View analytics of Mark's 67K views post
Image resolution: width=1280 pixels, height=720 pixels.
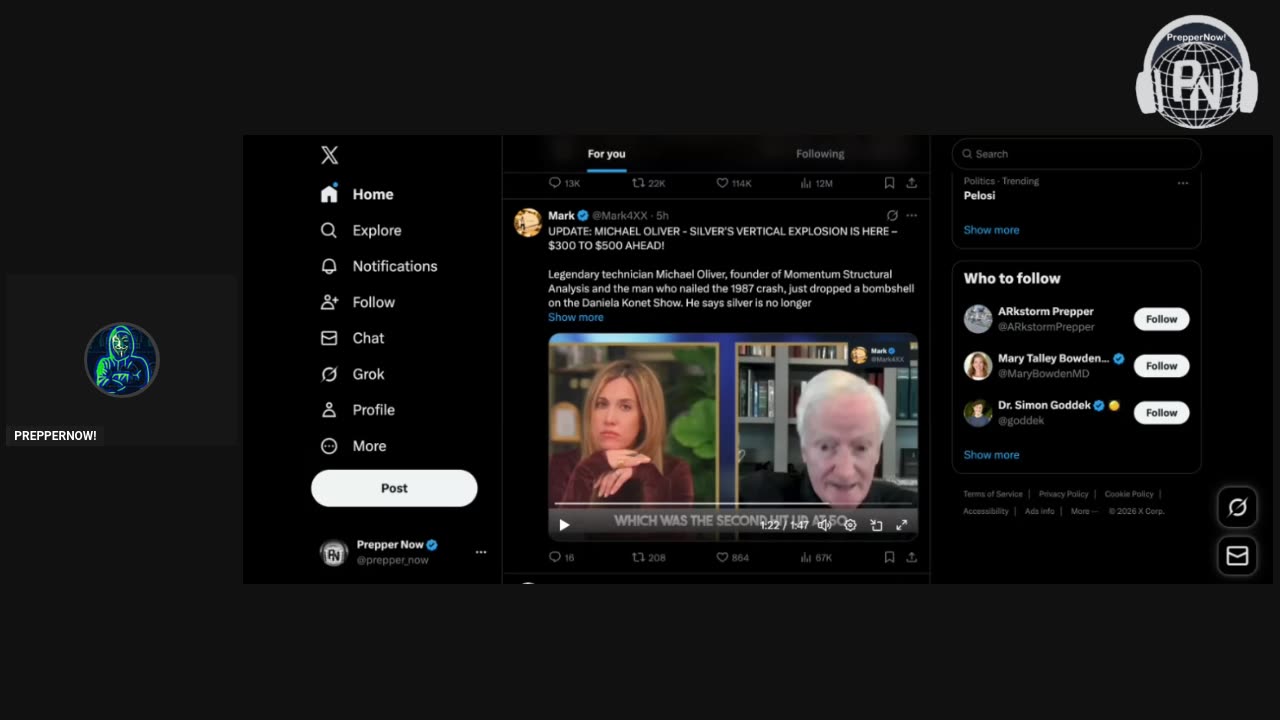(x=816, y=557)
